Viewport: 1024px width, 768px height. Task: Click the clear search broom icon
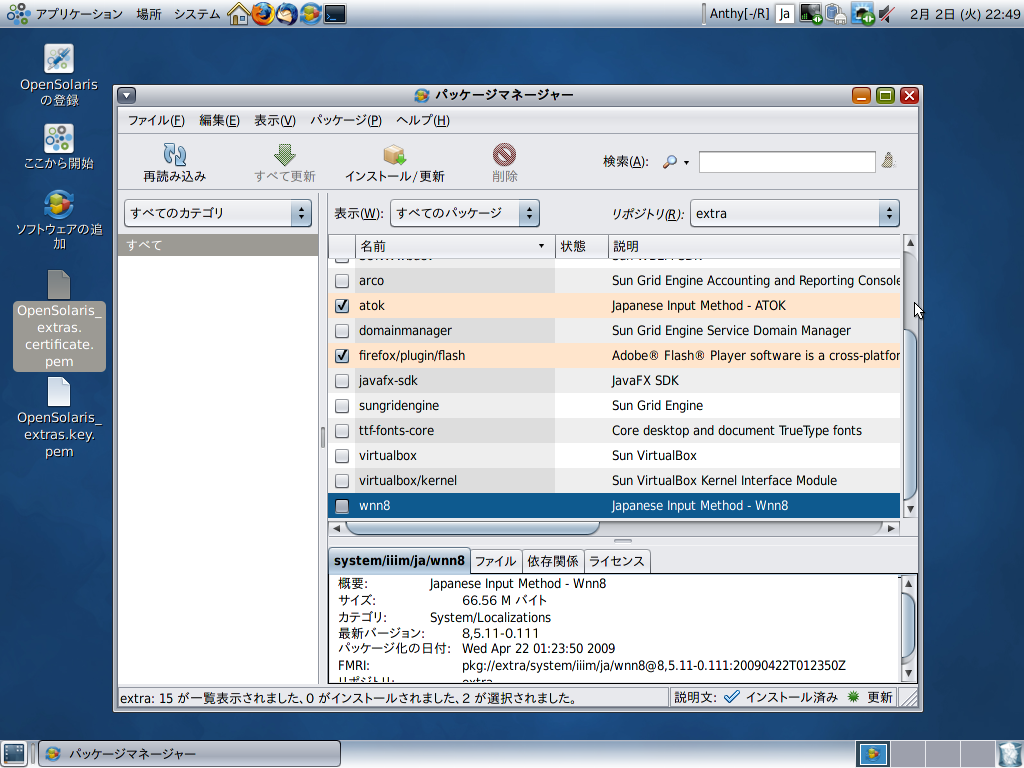click(x=888, y=160)
